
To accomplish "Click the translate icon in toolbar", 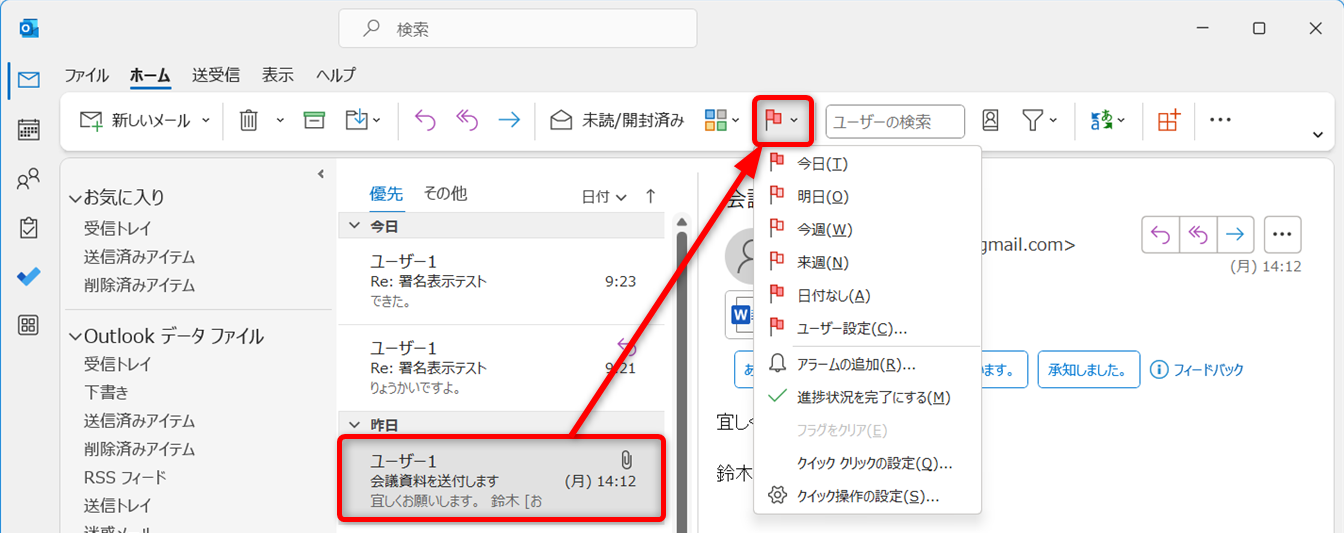I will [x=1101, y=121].
